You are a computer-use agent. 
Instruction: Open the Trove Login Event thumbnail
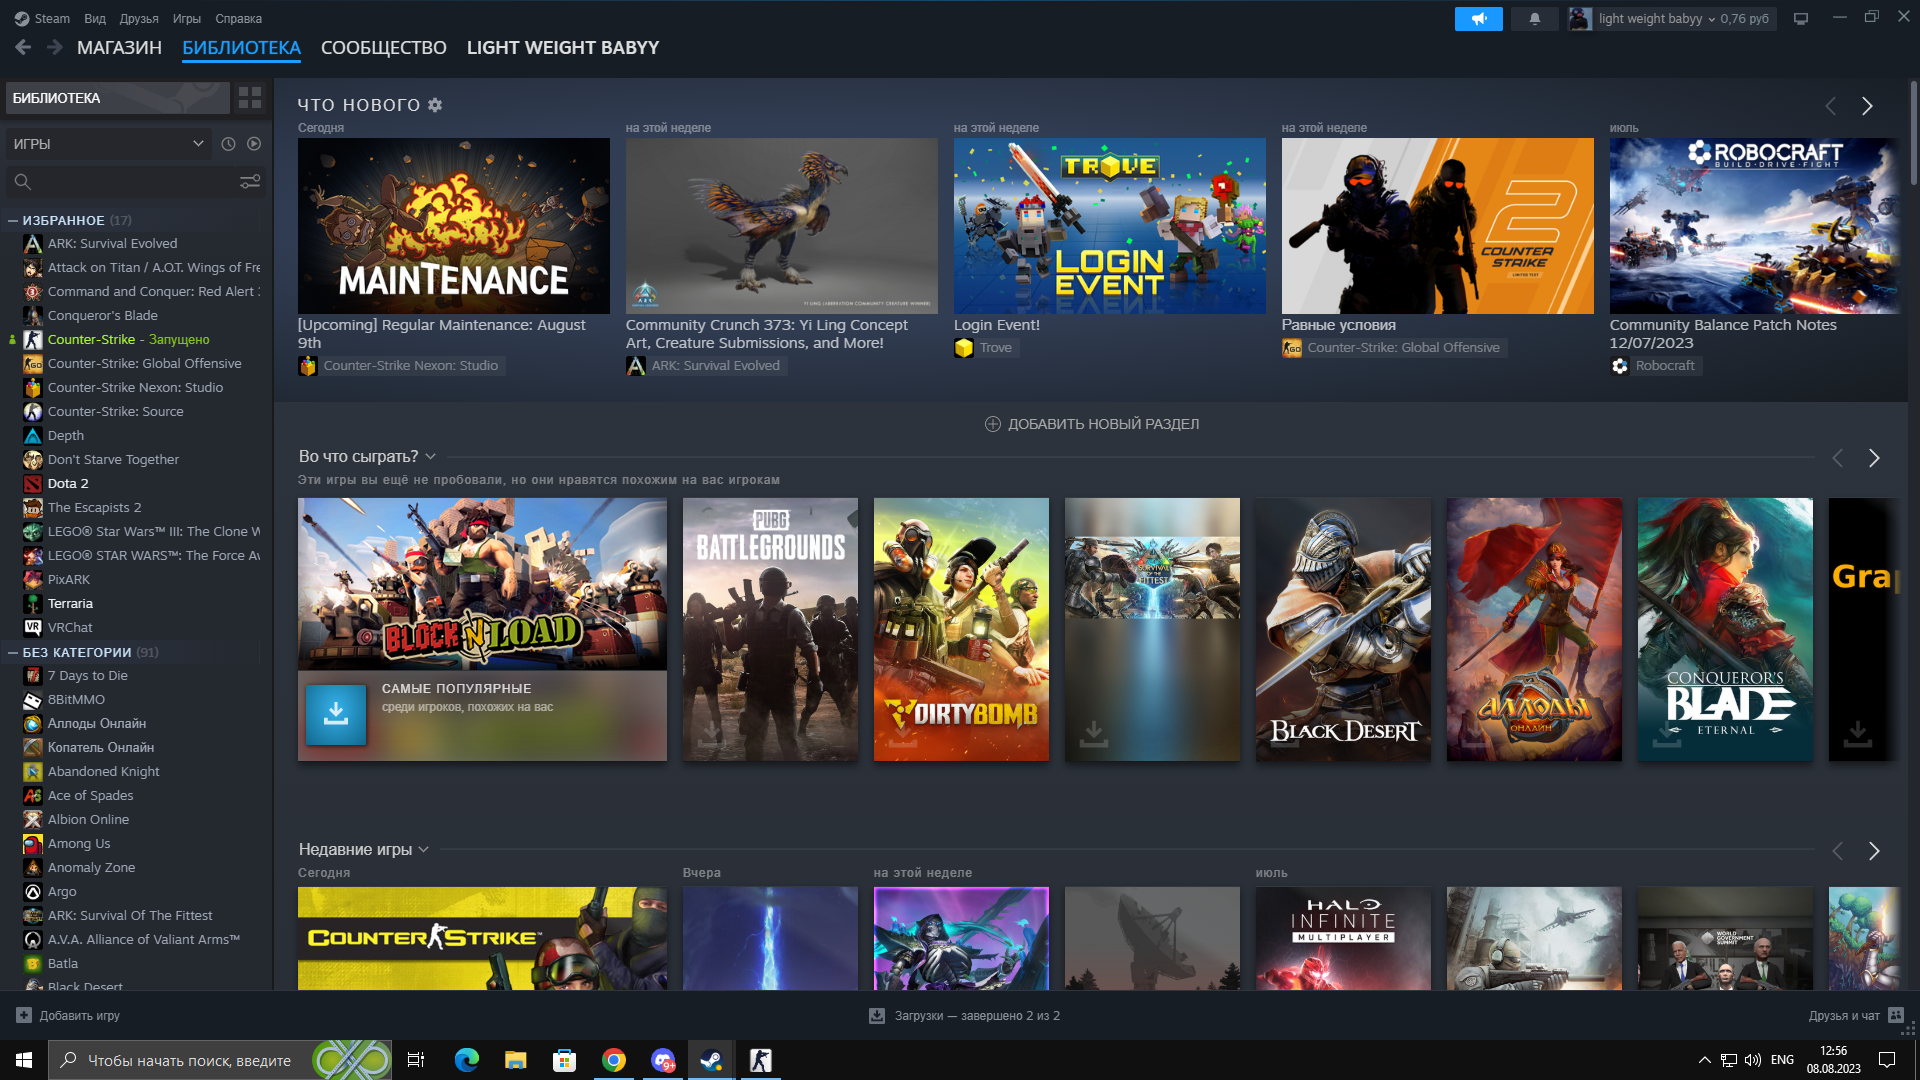1109,226
